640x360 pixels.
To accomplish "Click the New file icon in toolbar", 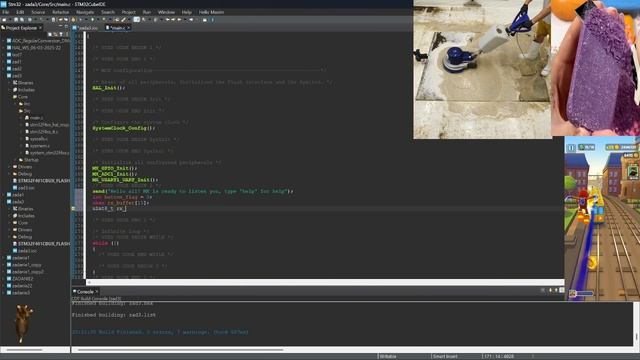I will point(4,20).
